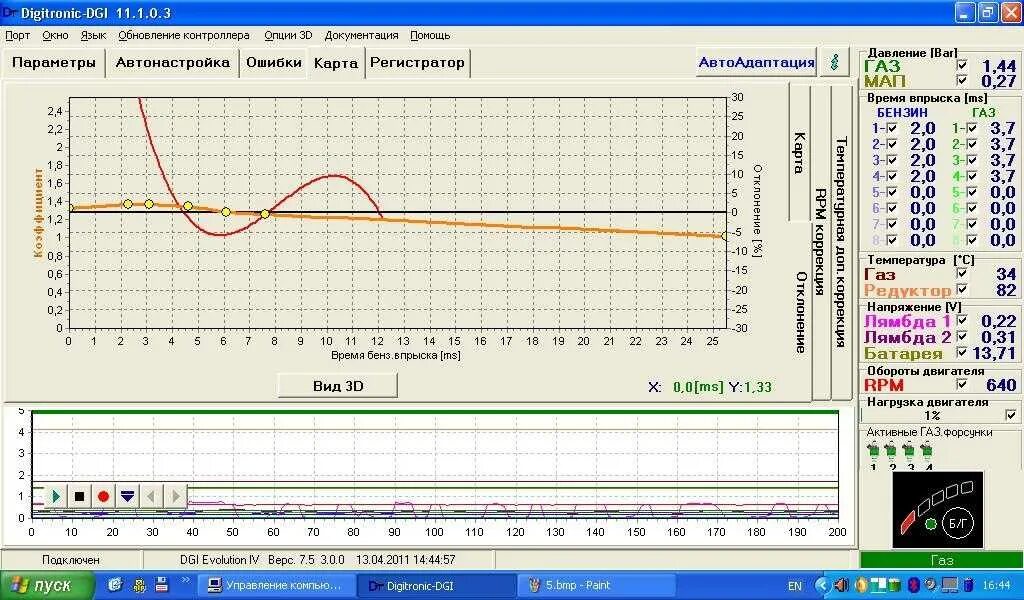Click the EN language indicator
The image size is (1024, 600).
point(795,586)
